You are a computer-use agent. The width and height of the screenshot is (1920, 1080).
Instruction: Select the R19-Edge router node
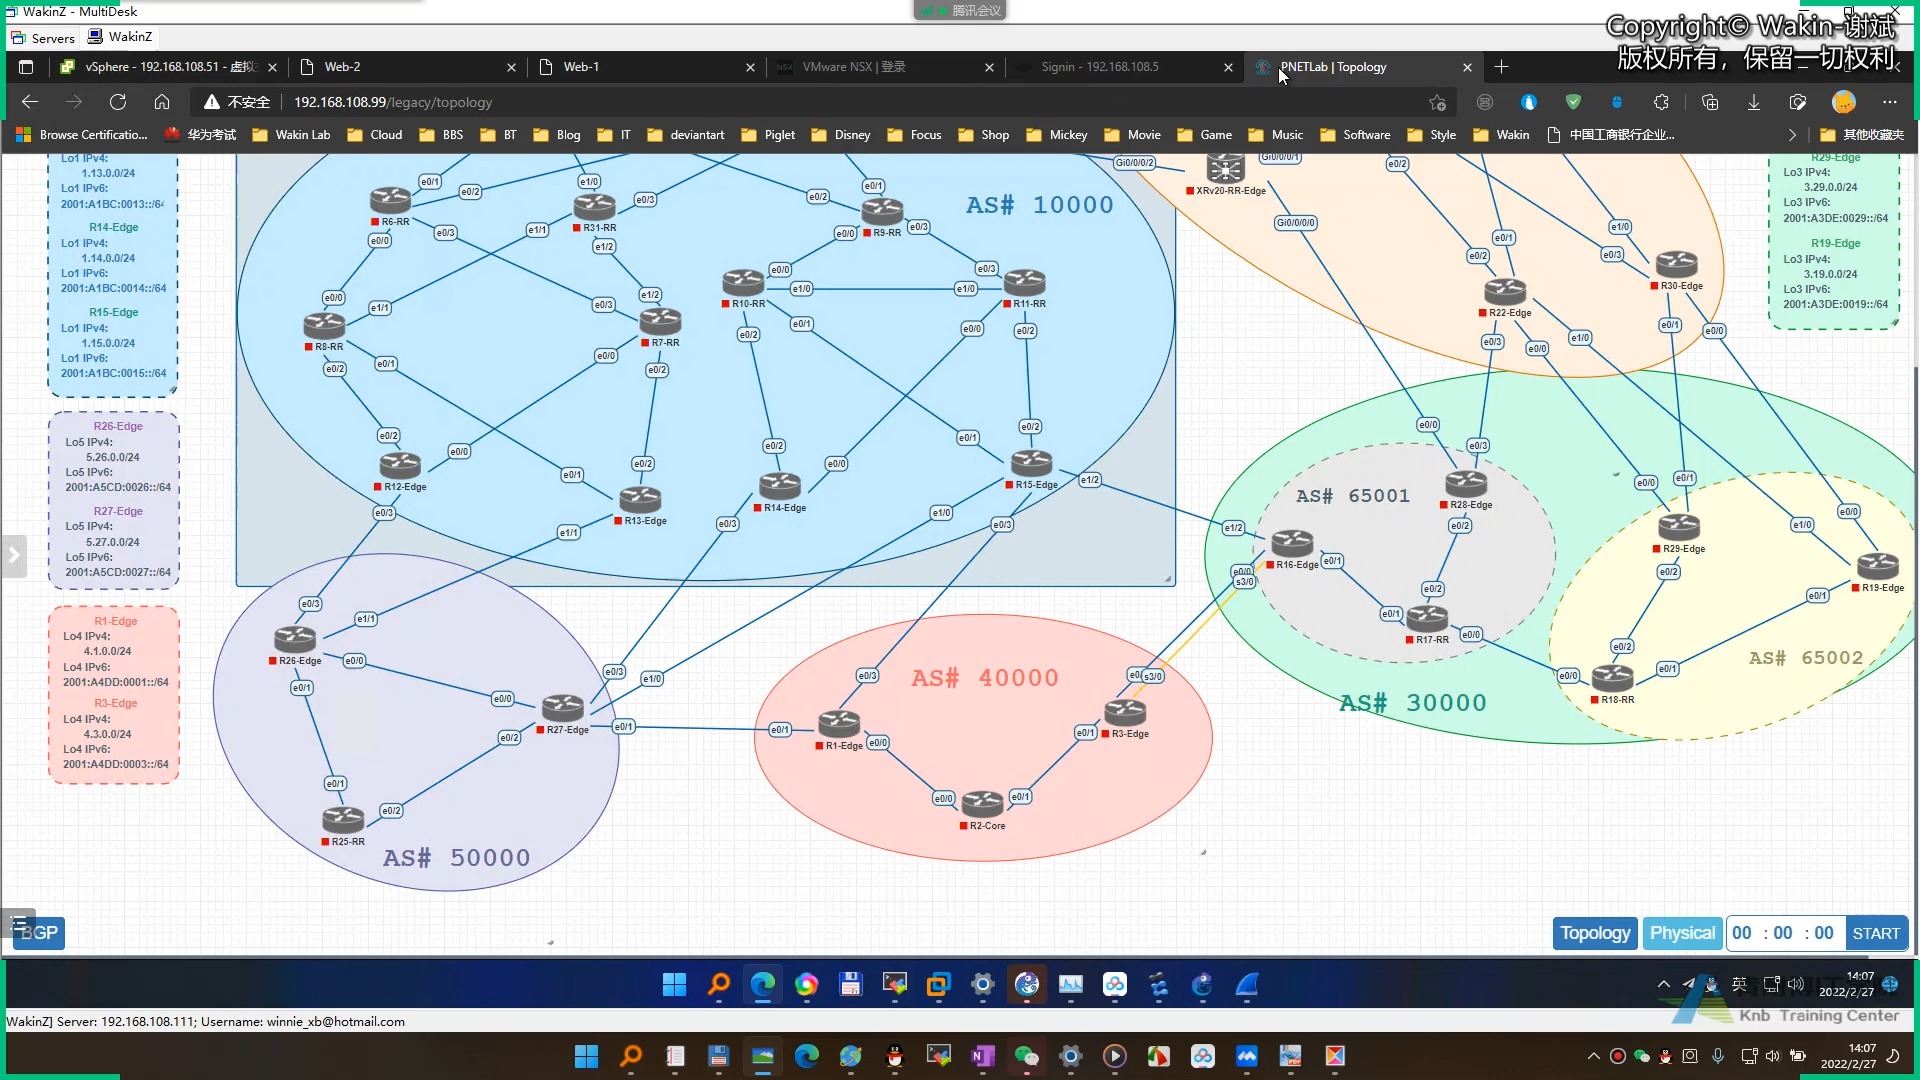click(1877, 566)
